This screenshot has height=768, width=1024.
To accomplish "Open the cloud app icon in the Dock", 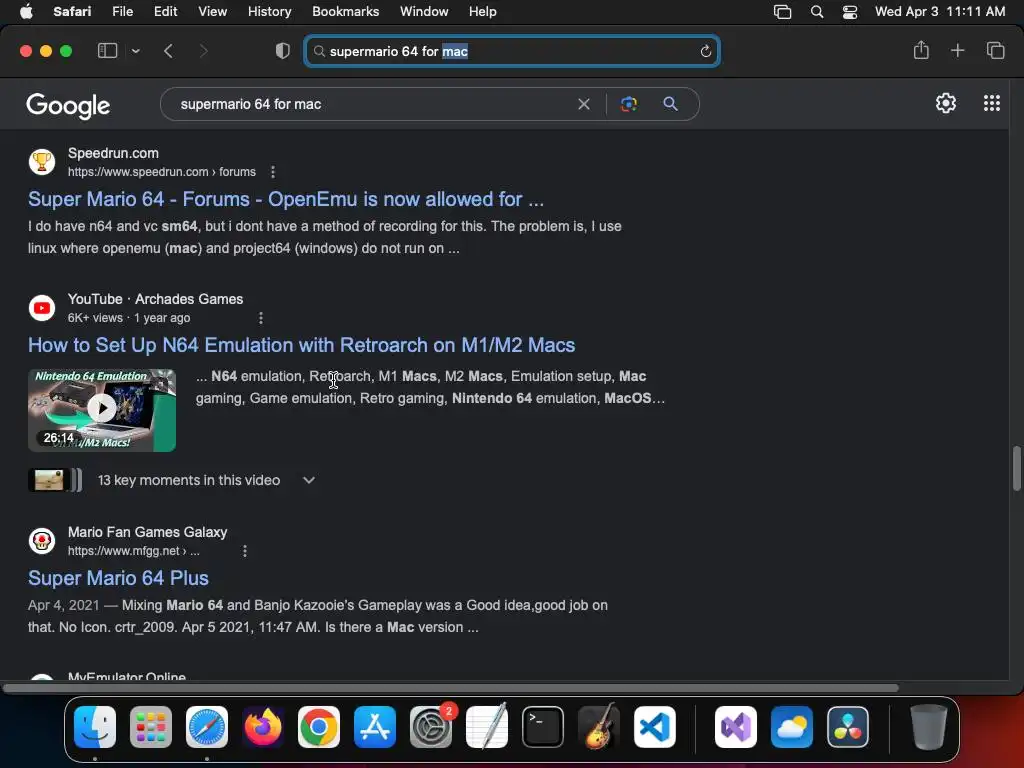I will click(792, 727).
